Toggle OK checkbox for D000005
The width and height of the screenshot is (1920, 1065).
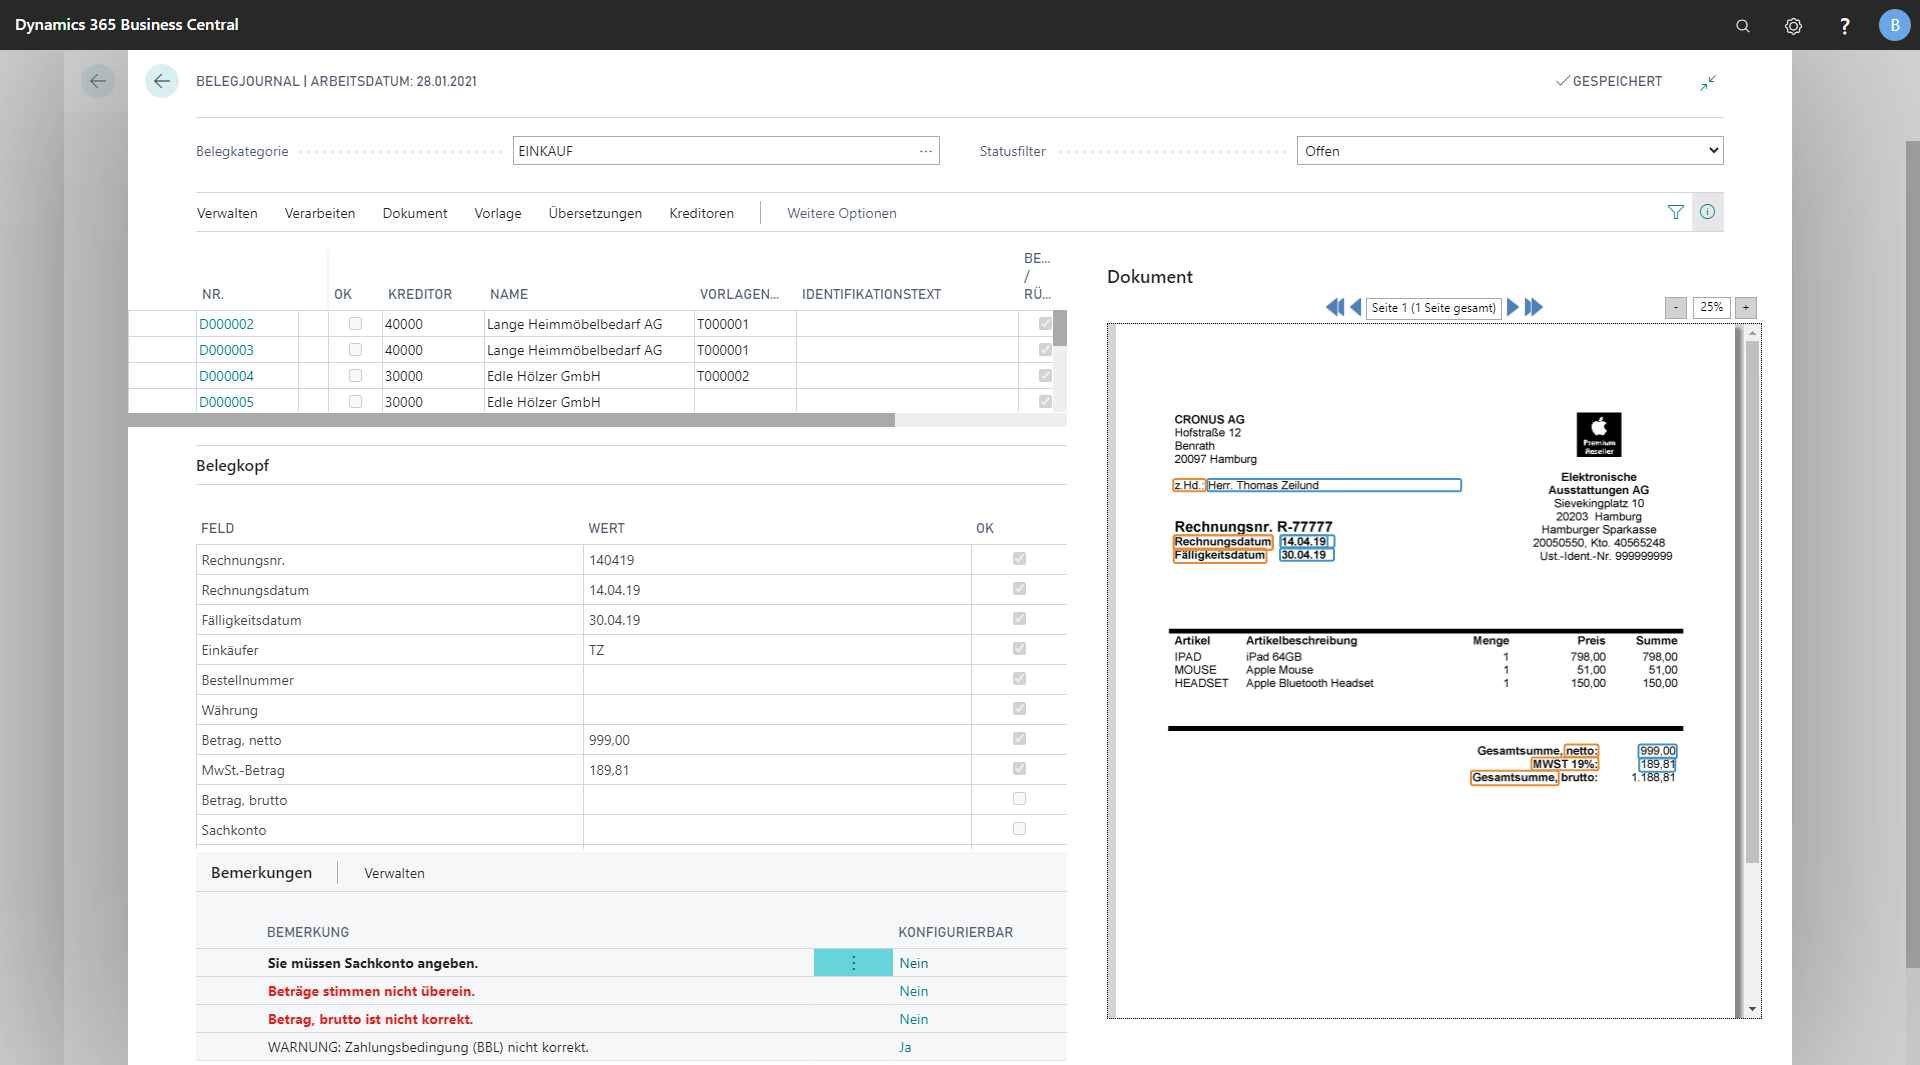point(355,402)
